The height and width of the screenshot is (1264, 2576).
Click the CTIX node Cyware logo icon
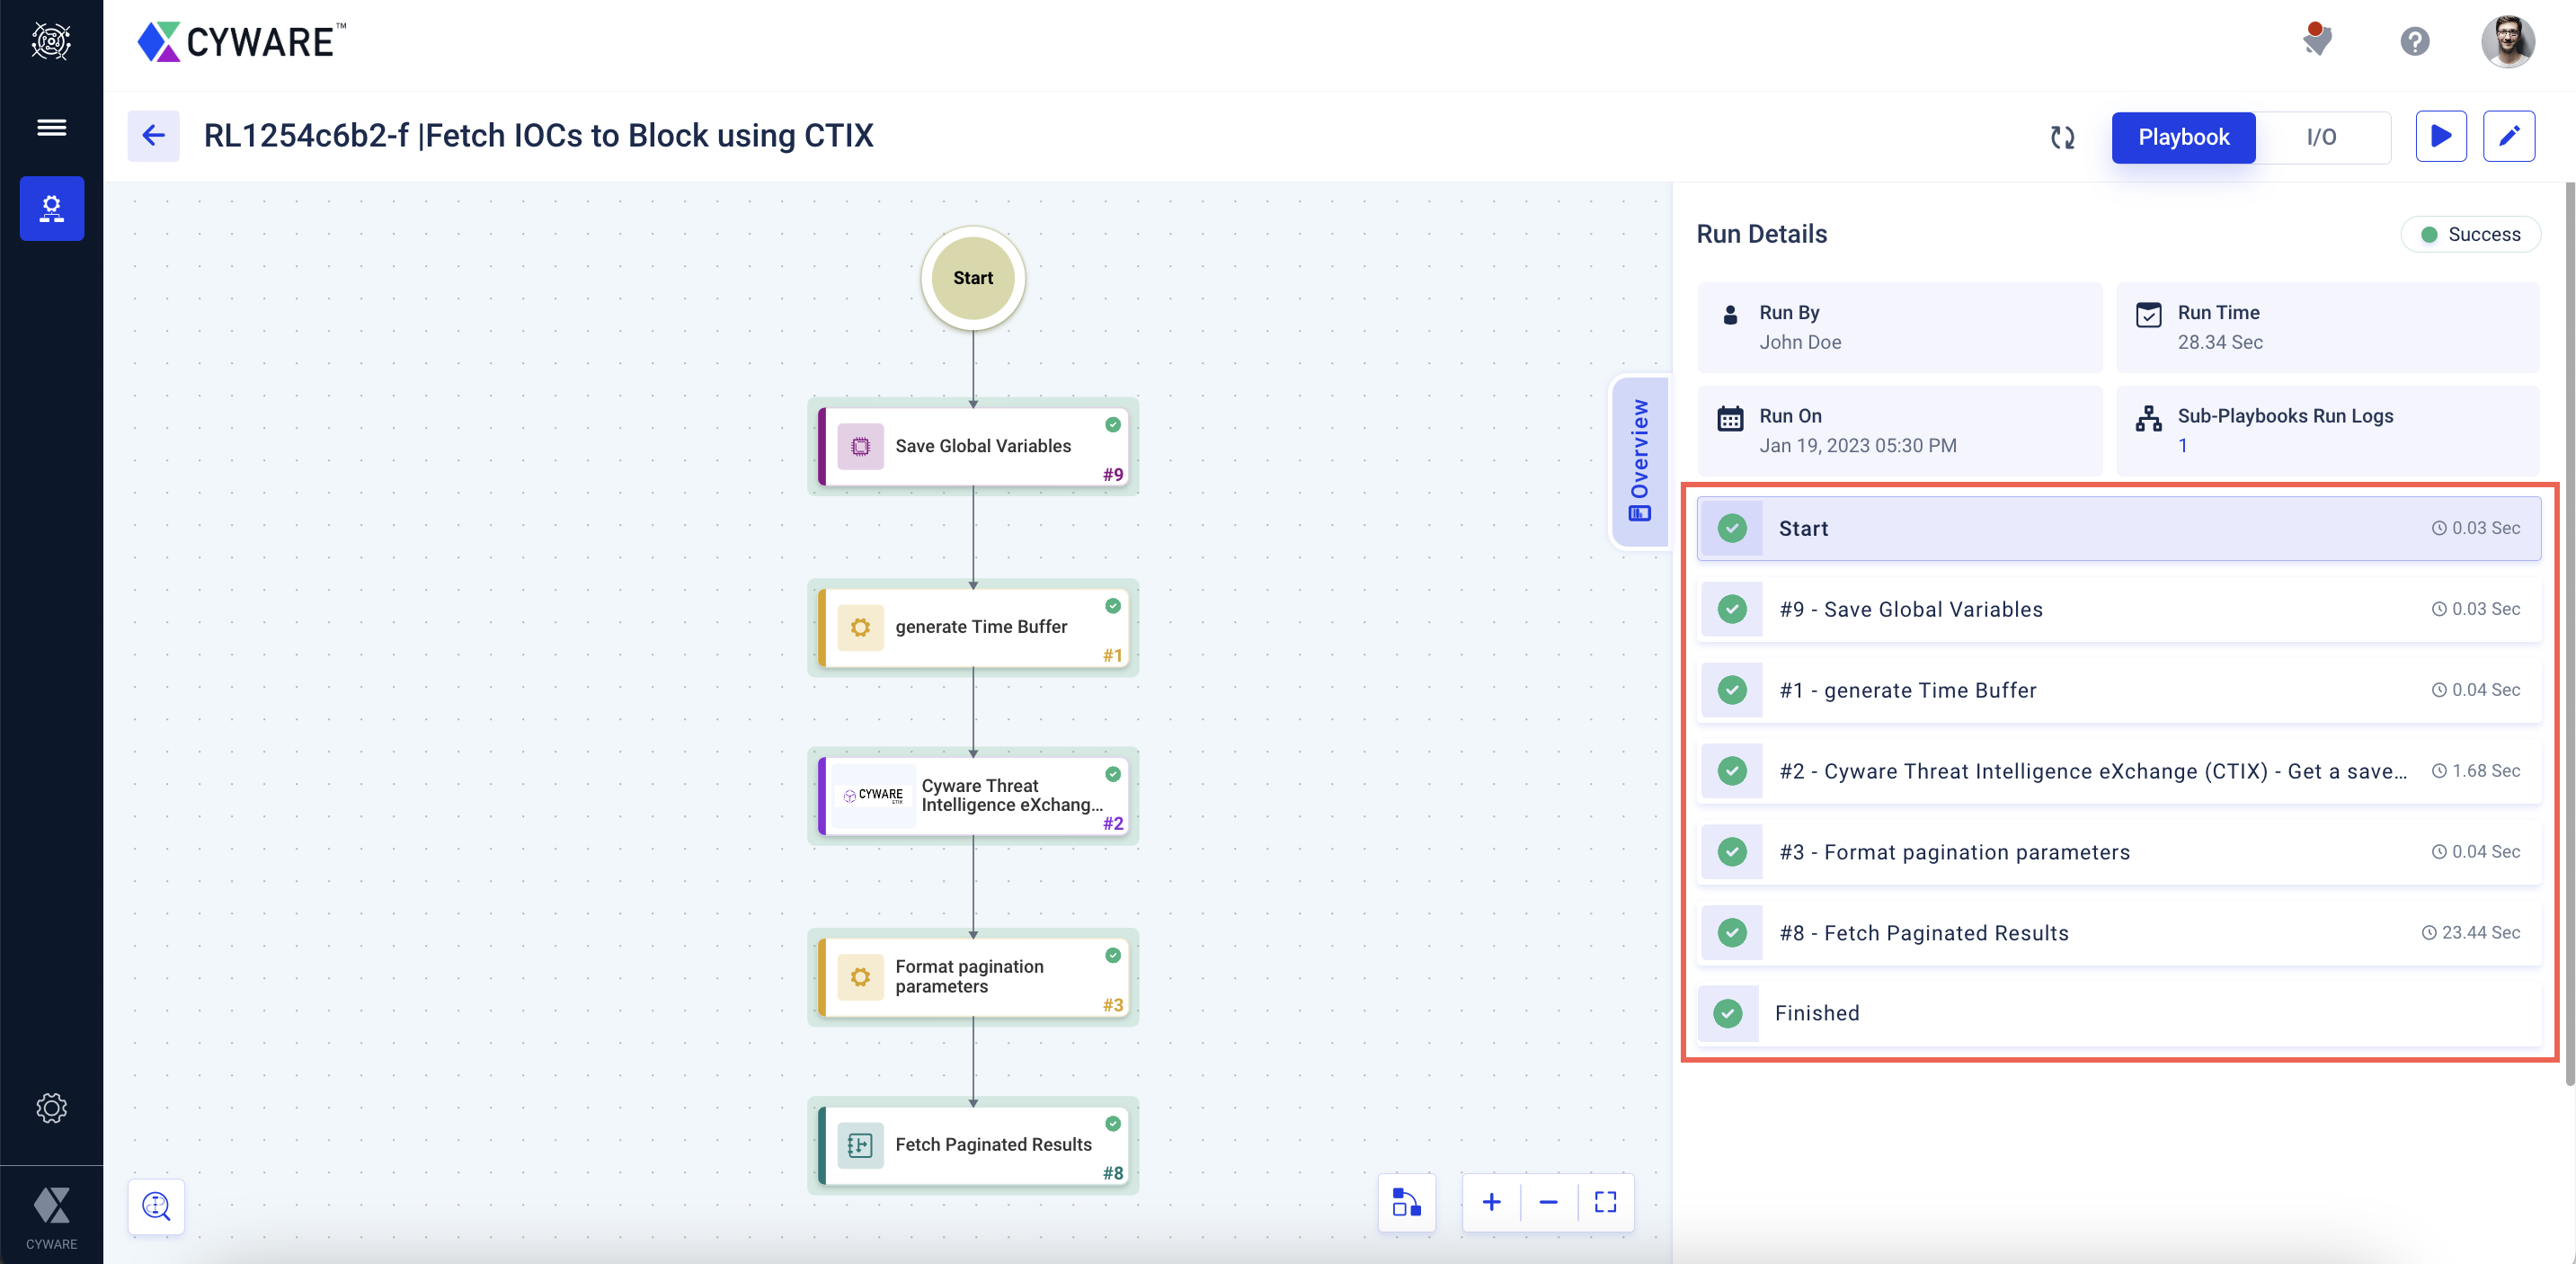pos(873,795)
